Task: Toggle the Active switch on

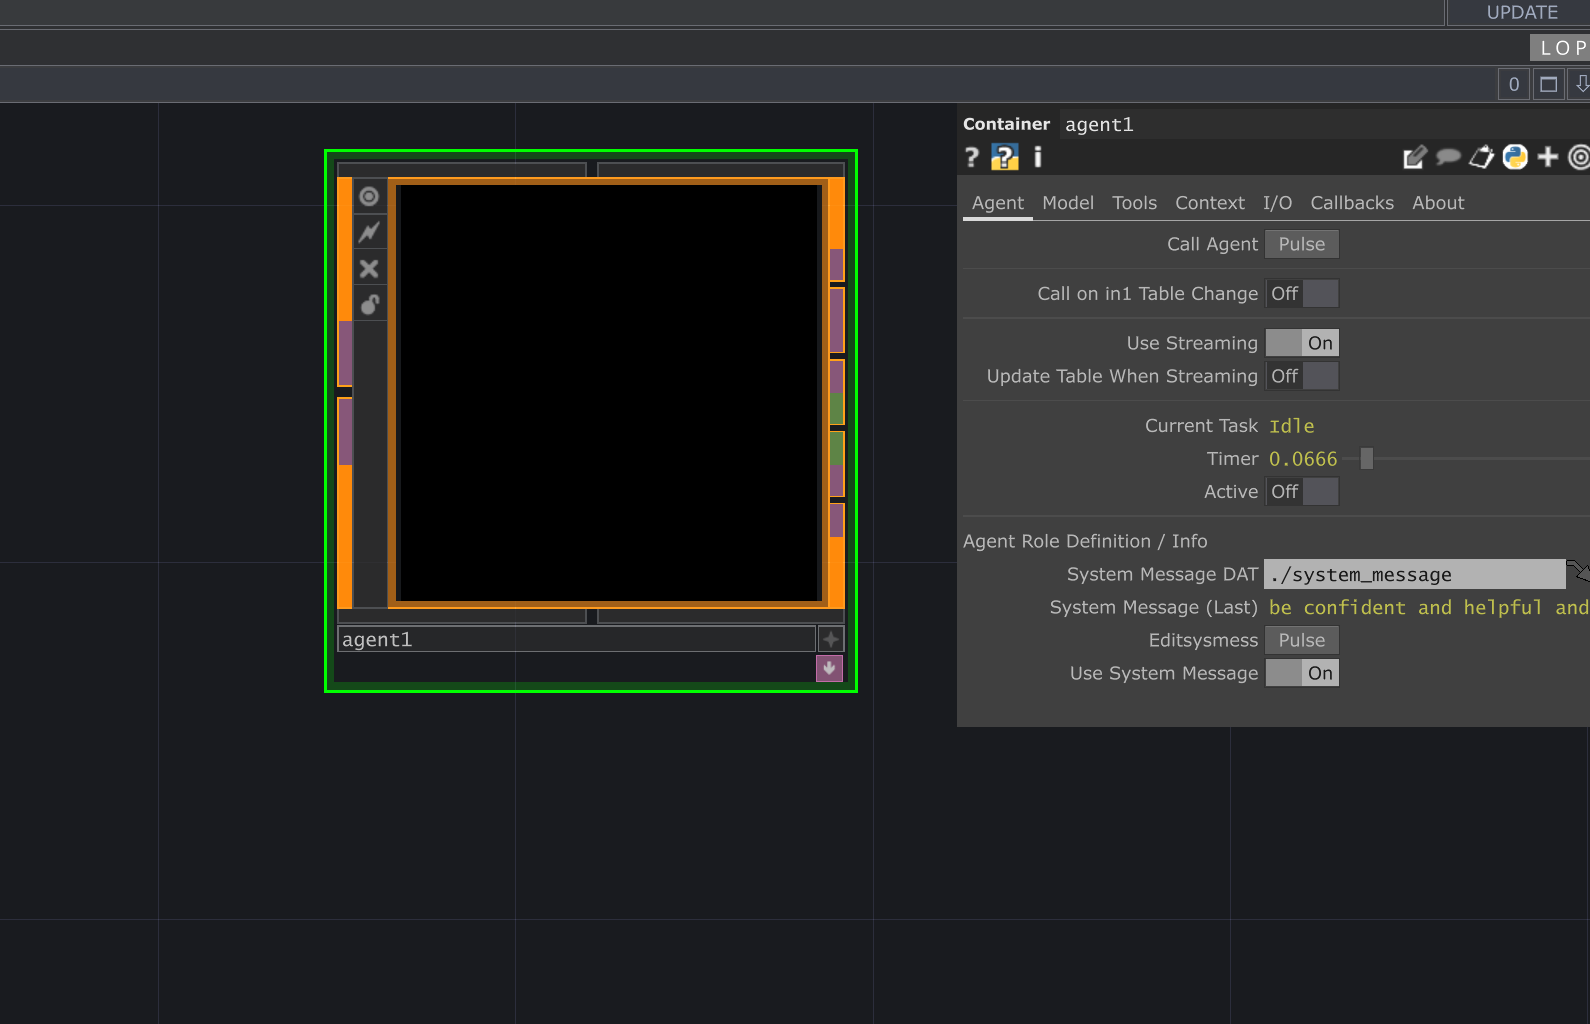Action: coord(1301,492)
